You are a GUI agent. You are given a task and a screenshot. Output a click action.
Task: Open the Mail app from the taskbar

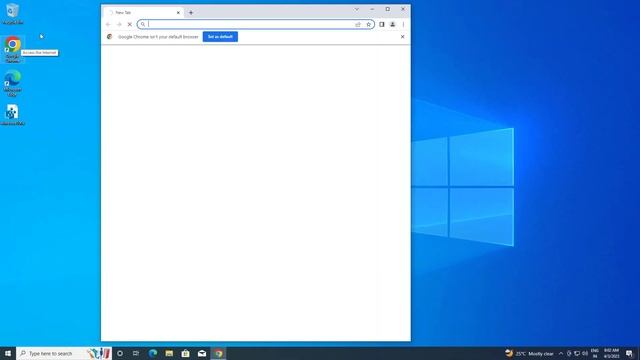202,353
